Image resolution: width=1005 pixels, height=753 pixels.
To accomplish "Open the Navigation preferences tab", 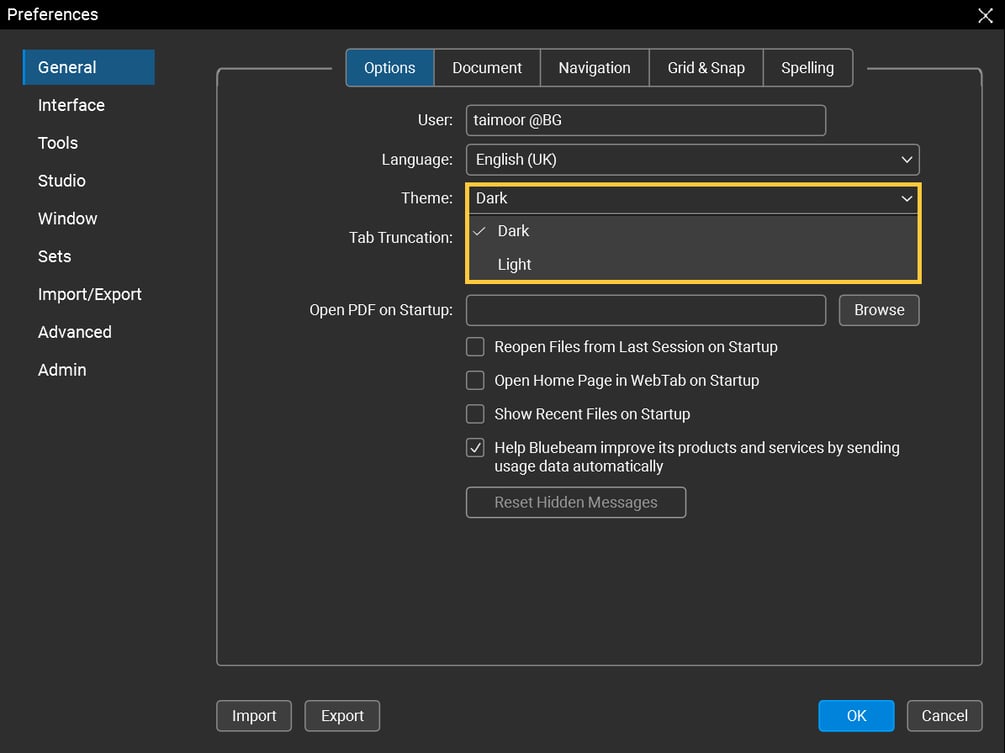I will pos(594,67).
